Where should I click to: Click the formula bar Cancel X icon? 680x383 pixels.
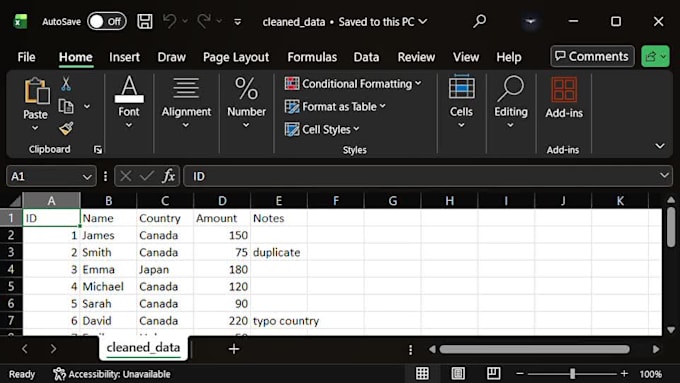tap(126, 176)
